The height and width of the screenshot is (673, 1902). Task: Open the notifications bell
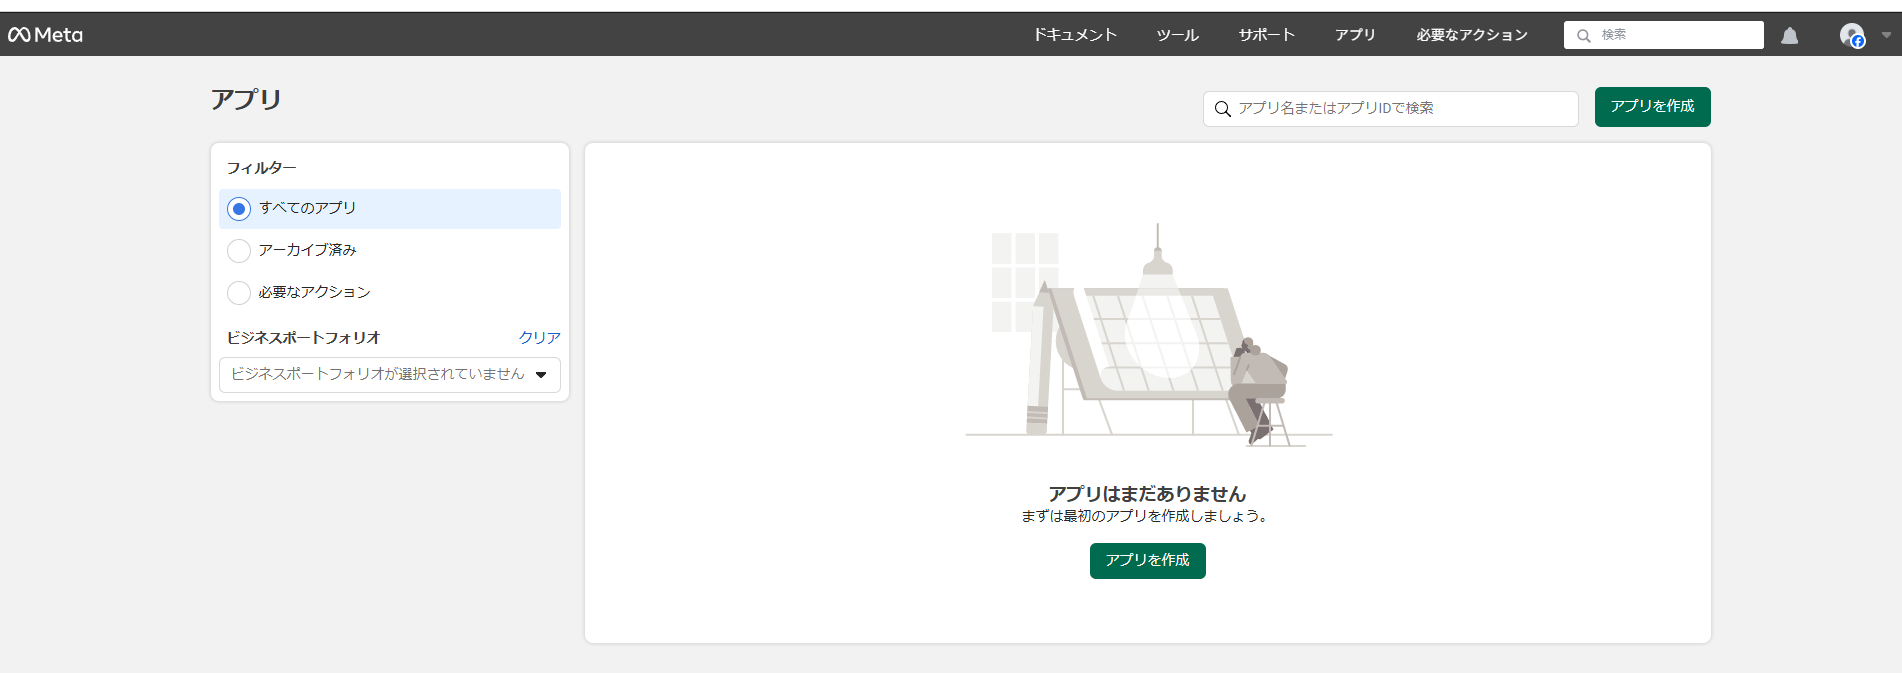click(x=1789, y=36)
